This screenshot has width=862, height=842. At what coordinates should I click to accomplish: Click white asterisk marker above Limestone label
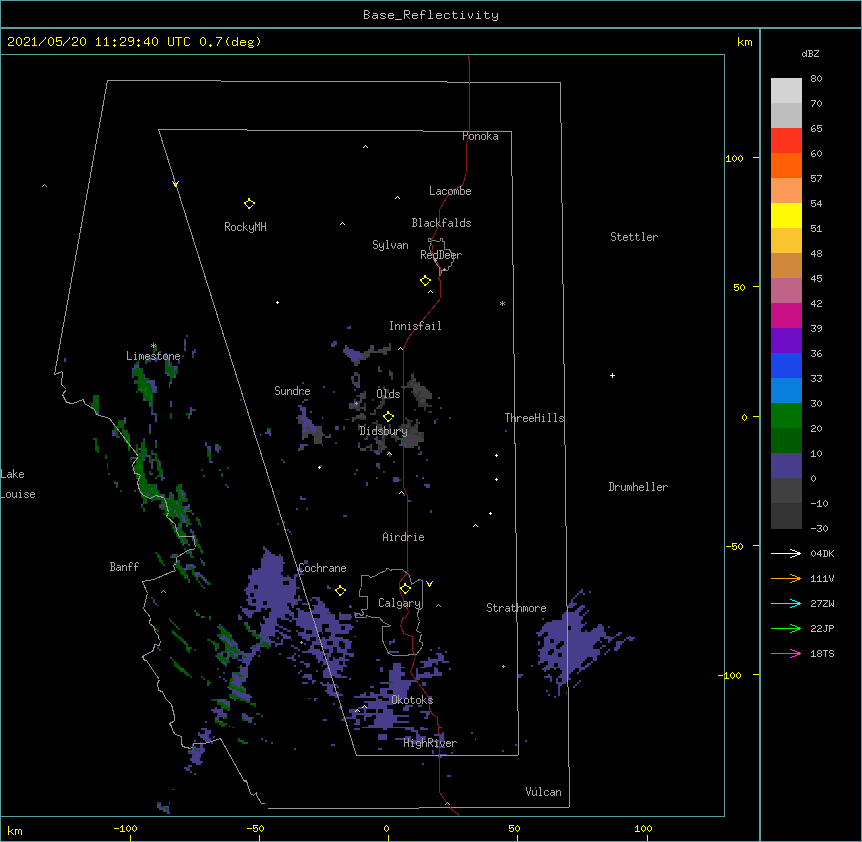point(153,346)
